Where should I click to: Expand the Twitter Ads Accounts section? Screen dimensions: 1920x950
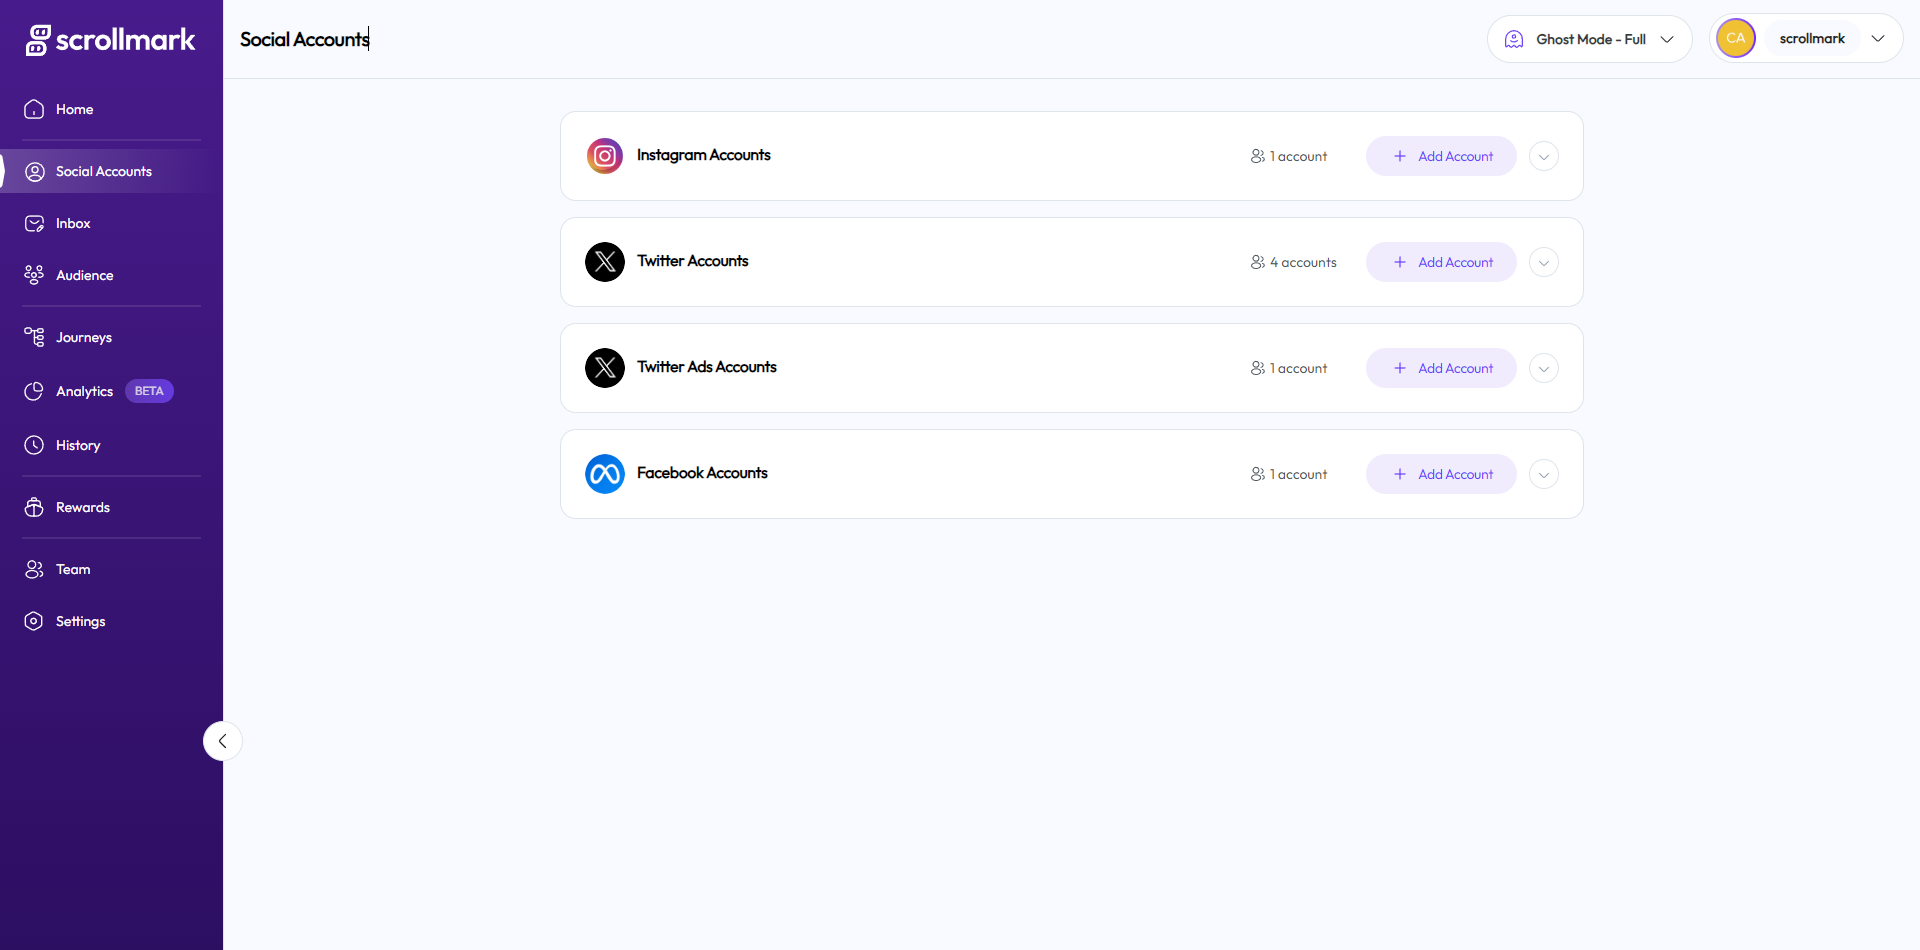click(1544, 368)
